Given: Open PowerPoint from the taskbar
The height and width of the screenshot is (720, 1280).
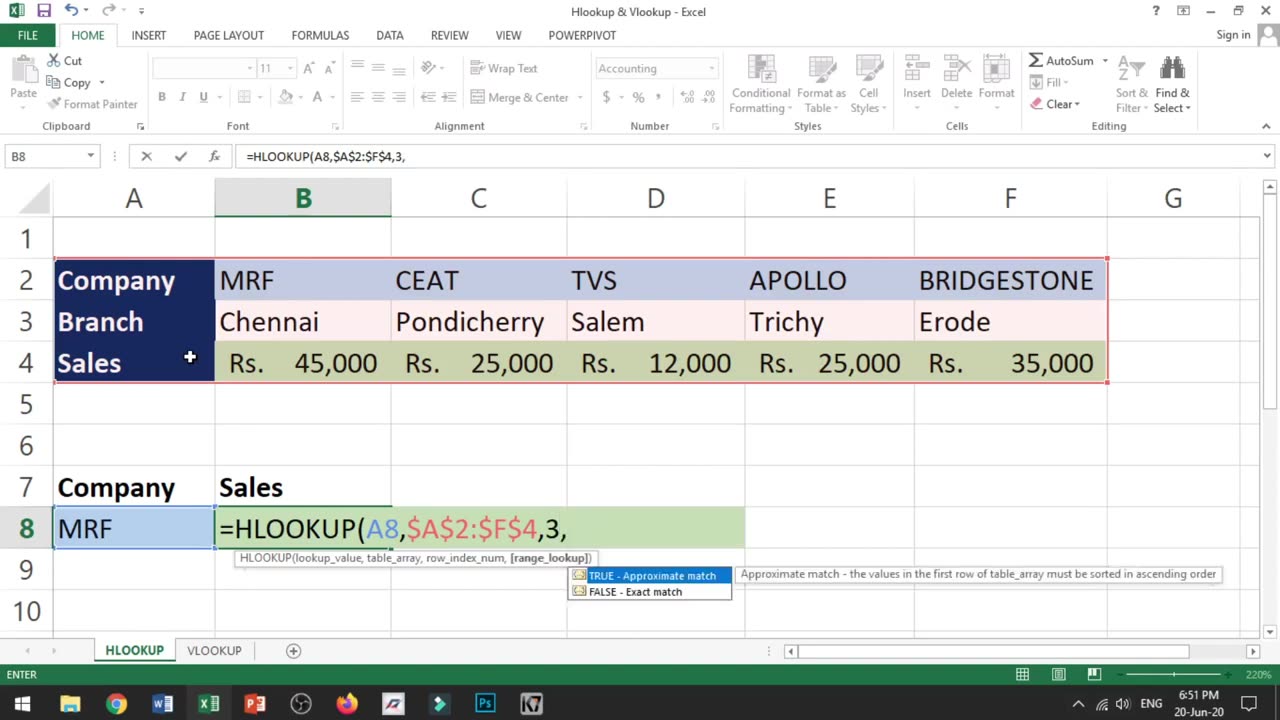Looking at the screenshot, I should [254, 704].
